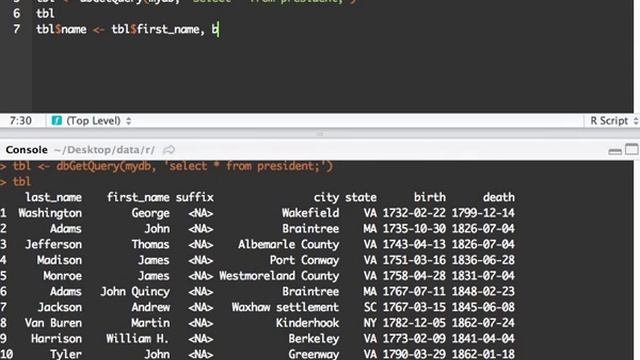Click line number 6 in gutter

click(16, 13)
